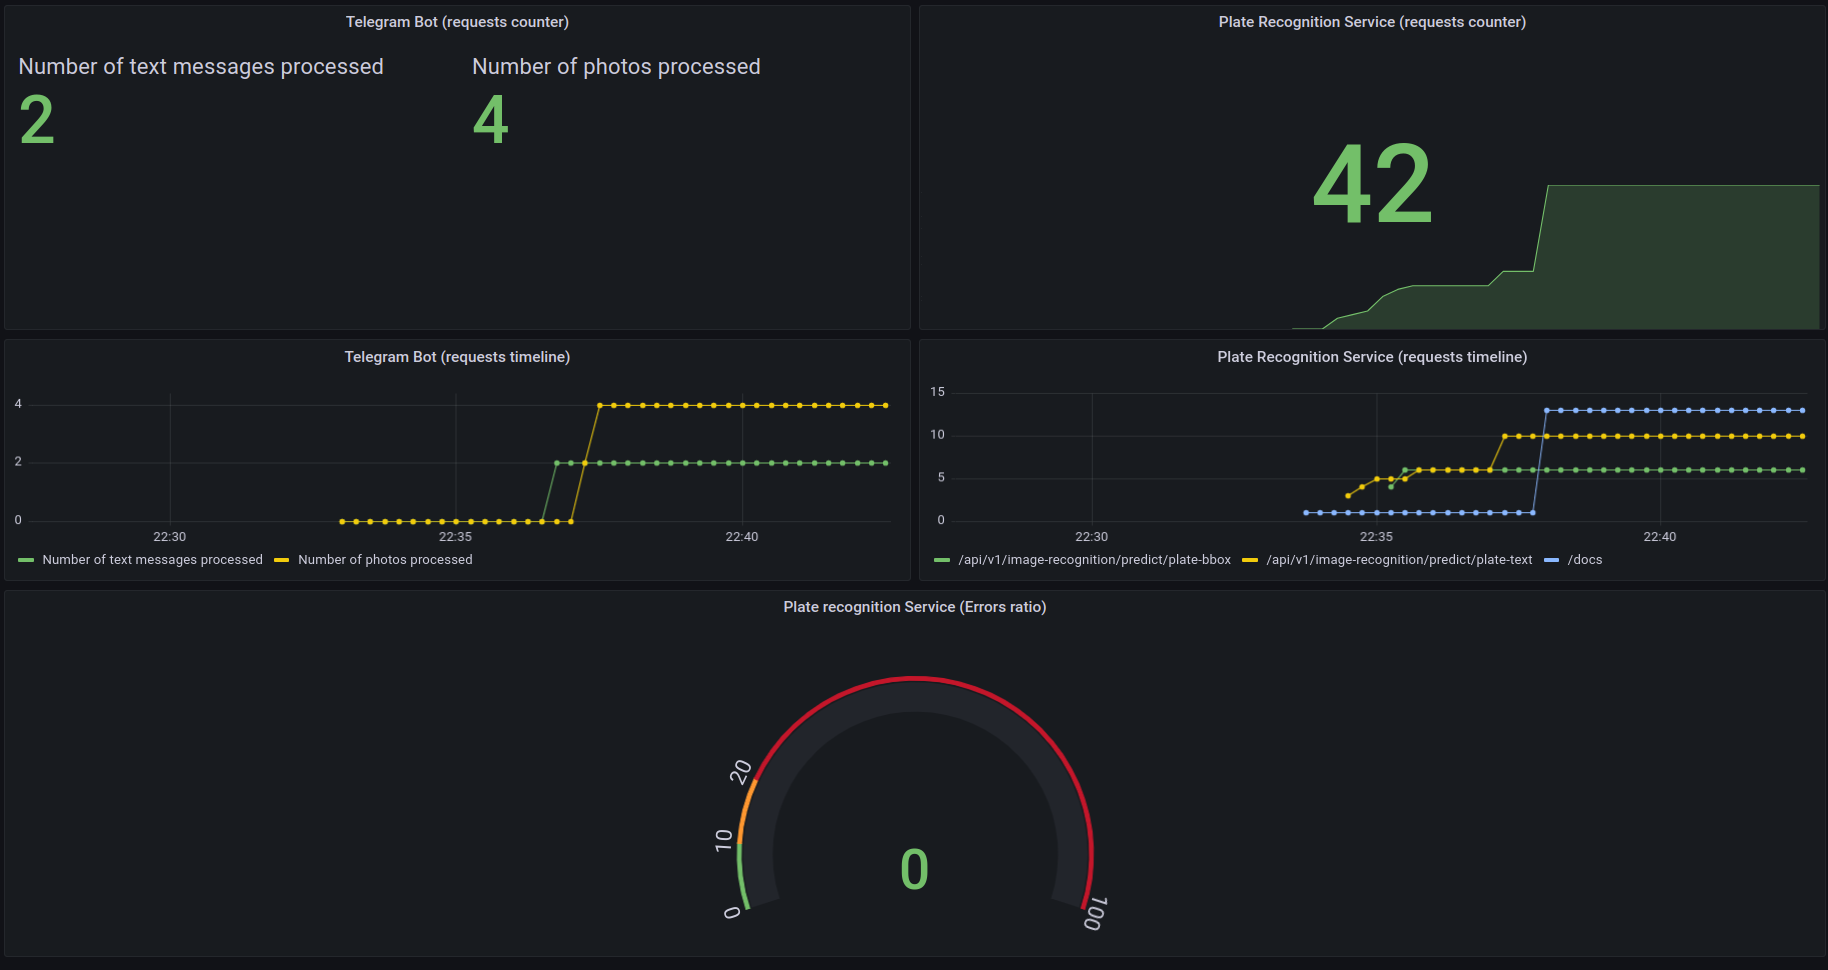Click the photos processed stat value 4
This screenshot has width=1828, height=970.
[491, 120]
